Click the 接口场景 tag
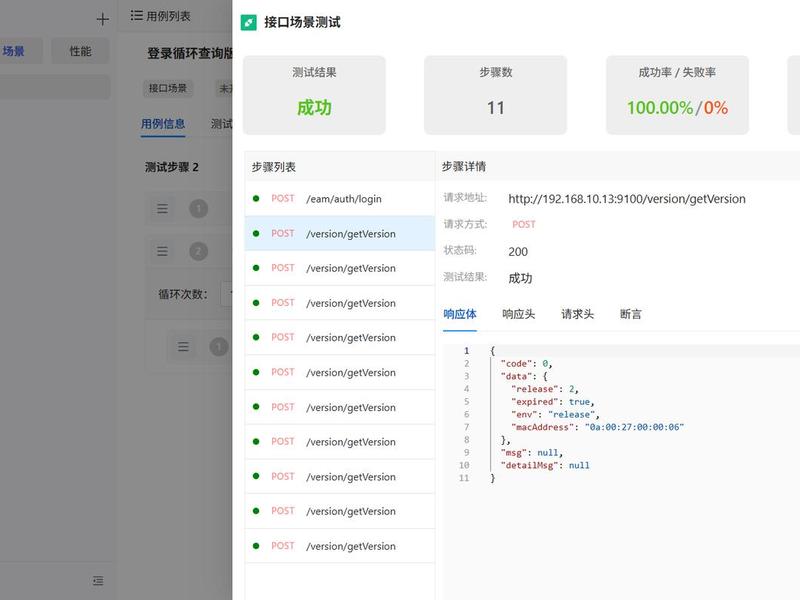This screenshot has width=800, height=600. [167, 88]
